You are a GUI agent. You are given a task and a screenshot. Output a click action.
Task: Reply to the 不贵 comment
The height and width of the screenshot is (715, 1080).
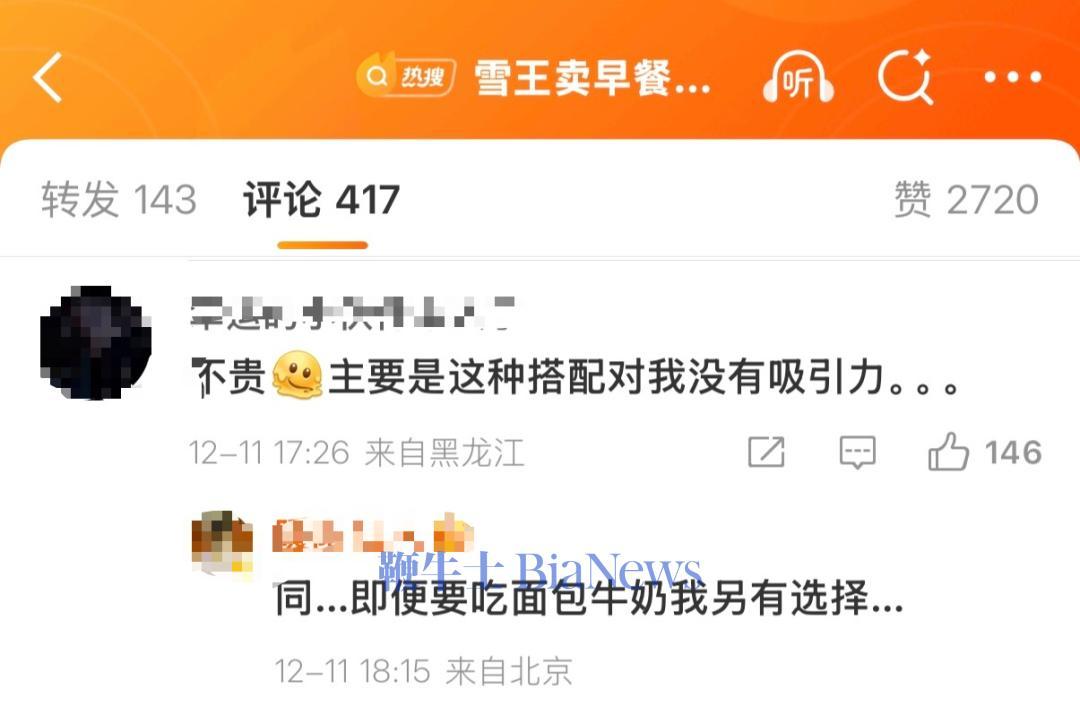(x=858, y=452)
